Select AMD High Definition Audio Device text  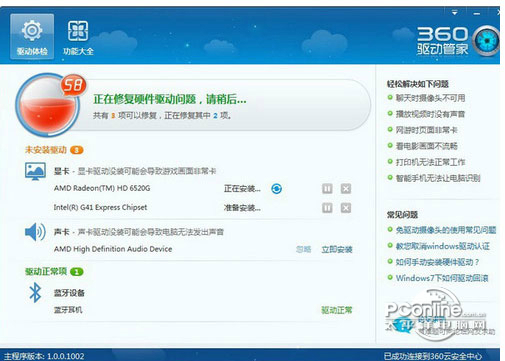click(113, 249)
